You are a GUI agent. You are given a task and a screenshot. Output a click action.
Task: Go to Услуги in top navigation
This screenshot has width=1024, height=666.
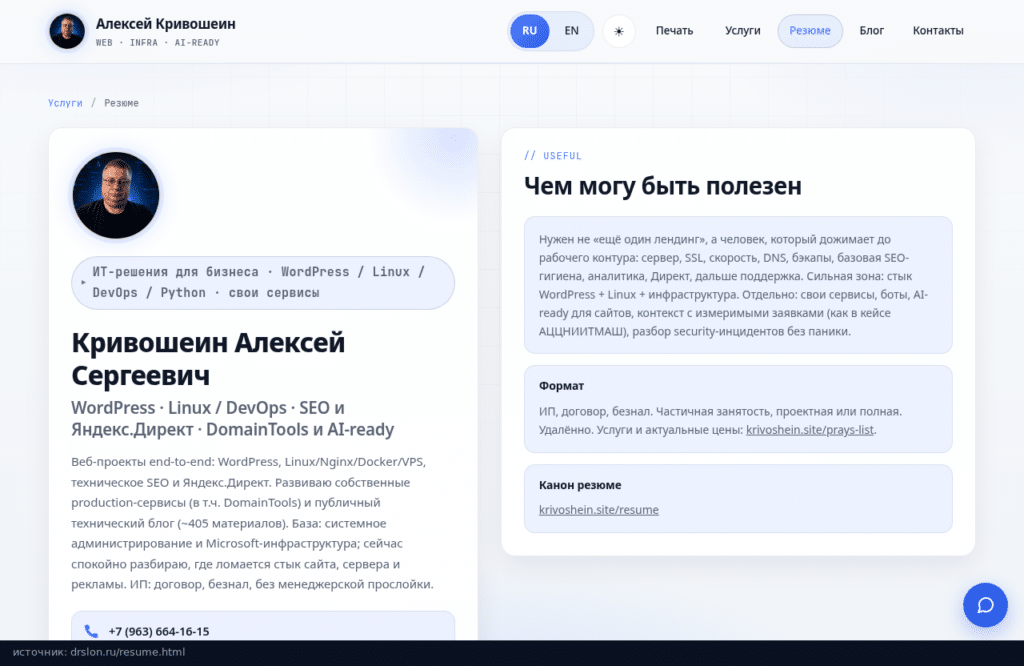click(x=743, y=31)
